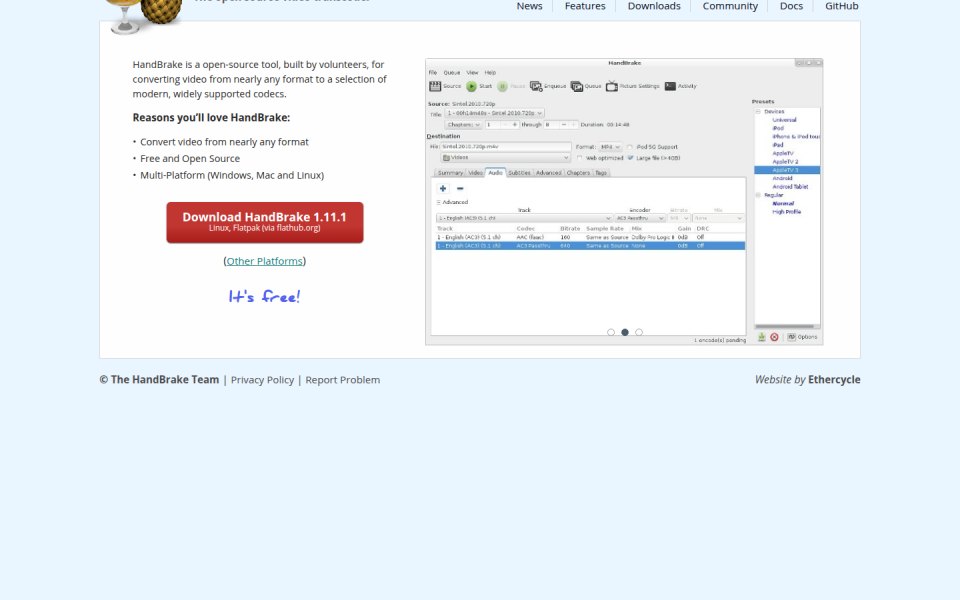Click the Picture Settings TV icon
The height and width of the screenshot is (600, 960).
612,86
